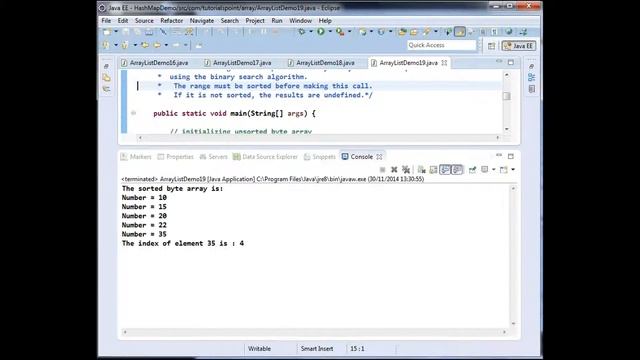Click the web browser globe icon
The image size is (640, 360).
[509, 31]
